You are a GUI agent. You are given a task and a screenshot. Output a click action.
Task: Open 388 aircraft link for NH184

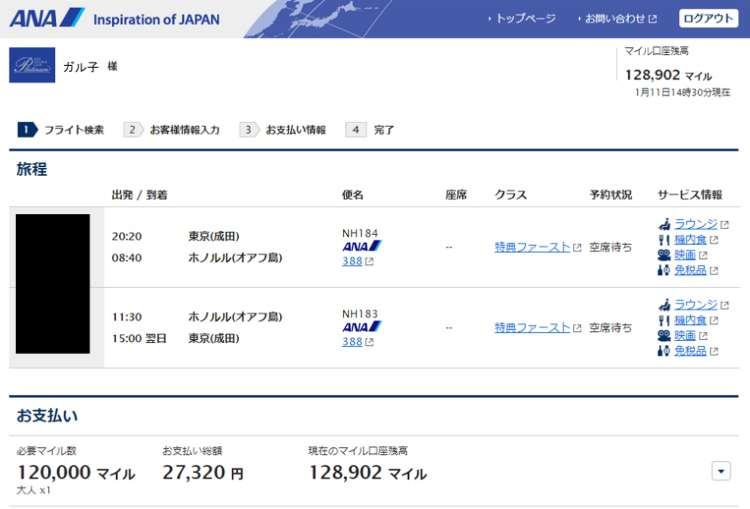coord(352,261)
